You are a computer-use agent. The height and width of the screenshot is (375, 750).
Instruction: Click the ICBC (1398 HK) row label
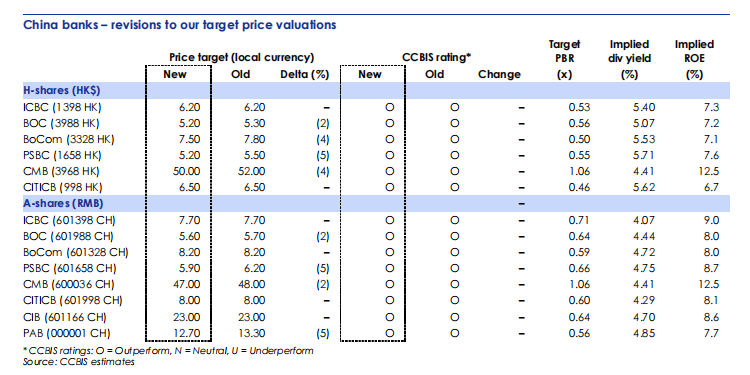[62, 107]
